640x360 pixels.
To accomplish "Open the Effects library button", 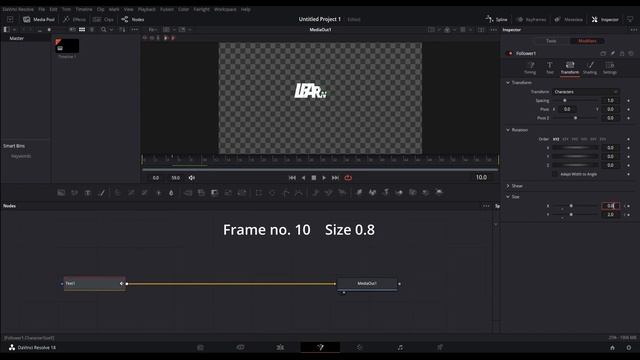I will [74, 19].
